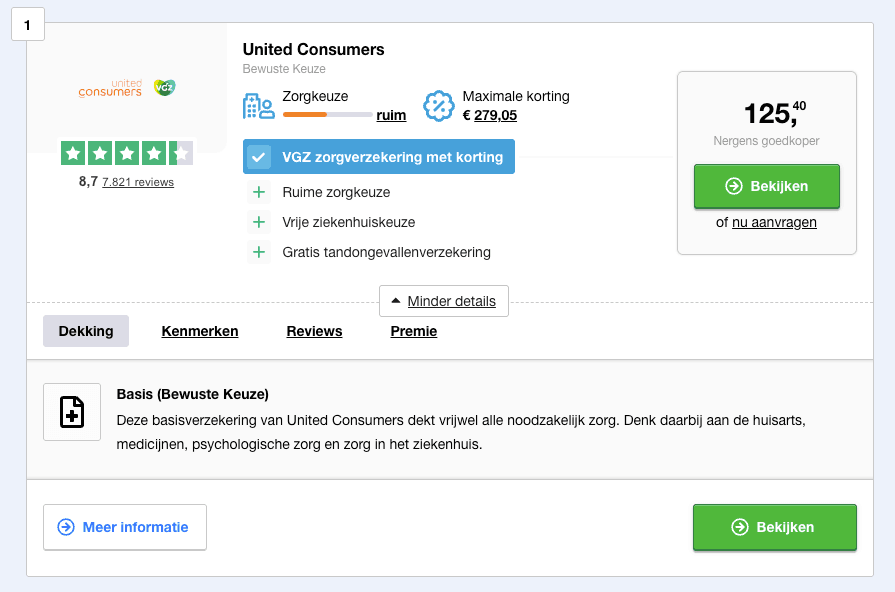895x592 pixels.
Task: Click the plus icon beside Gratis tandongevallenverzekering
Action: [259, 252]
